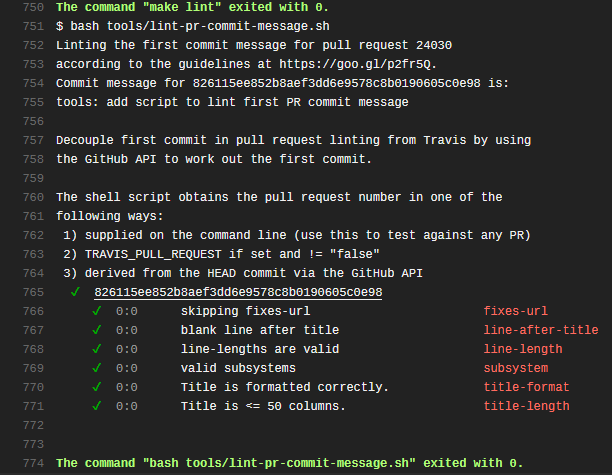Screen dimensions: 612x475
Task: Click log line number 750
Action: (x=32, y=7)
